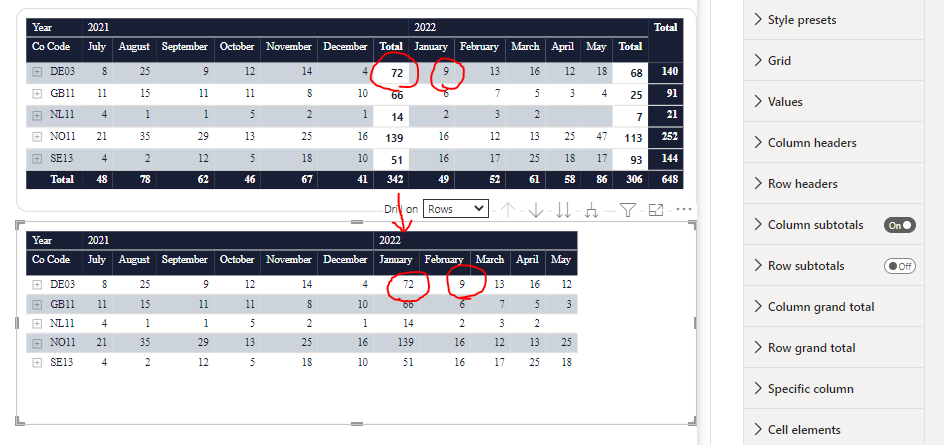The height and width of the screenshot is (445, 944).
Task: Open the visual's more options ellipsis
Action: [x=684, y=209]
